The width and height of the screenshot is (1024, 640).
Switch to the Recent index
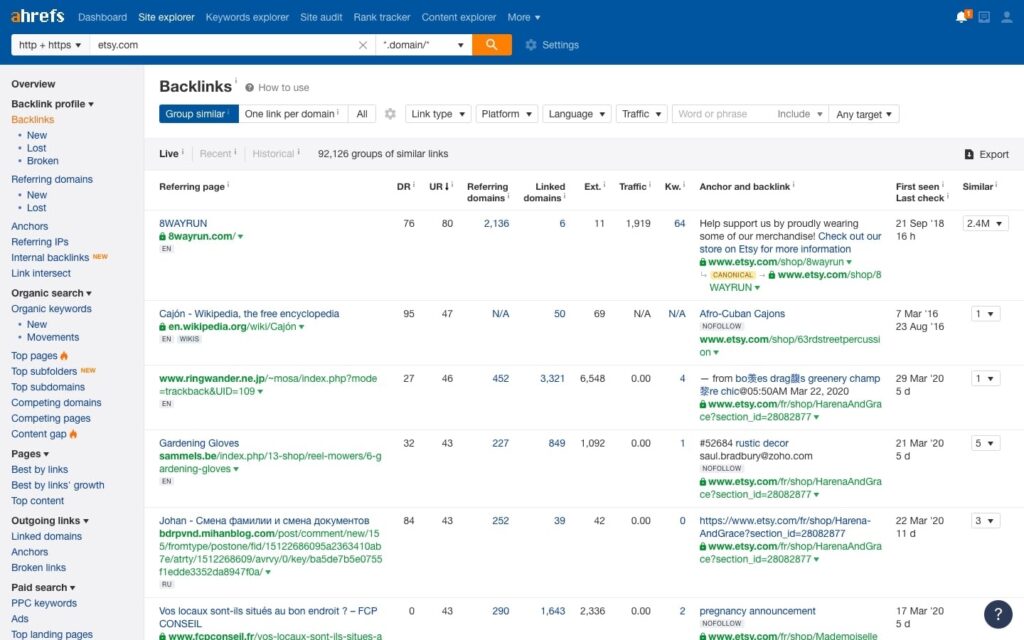(216, 153)
